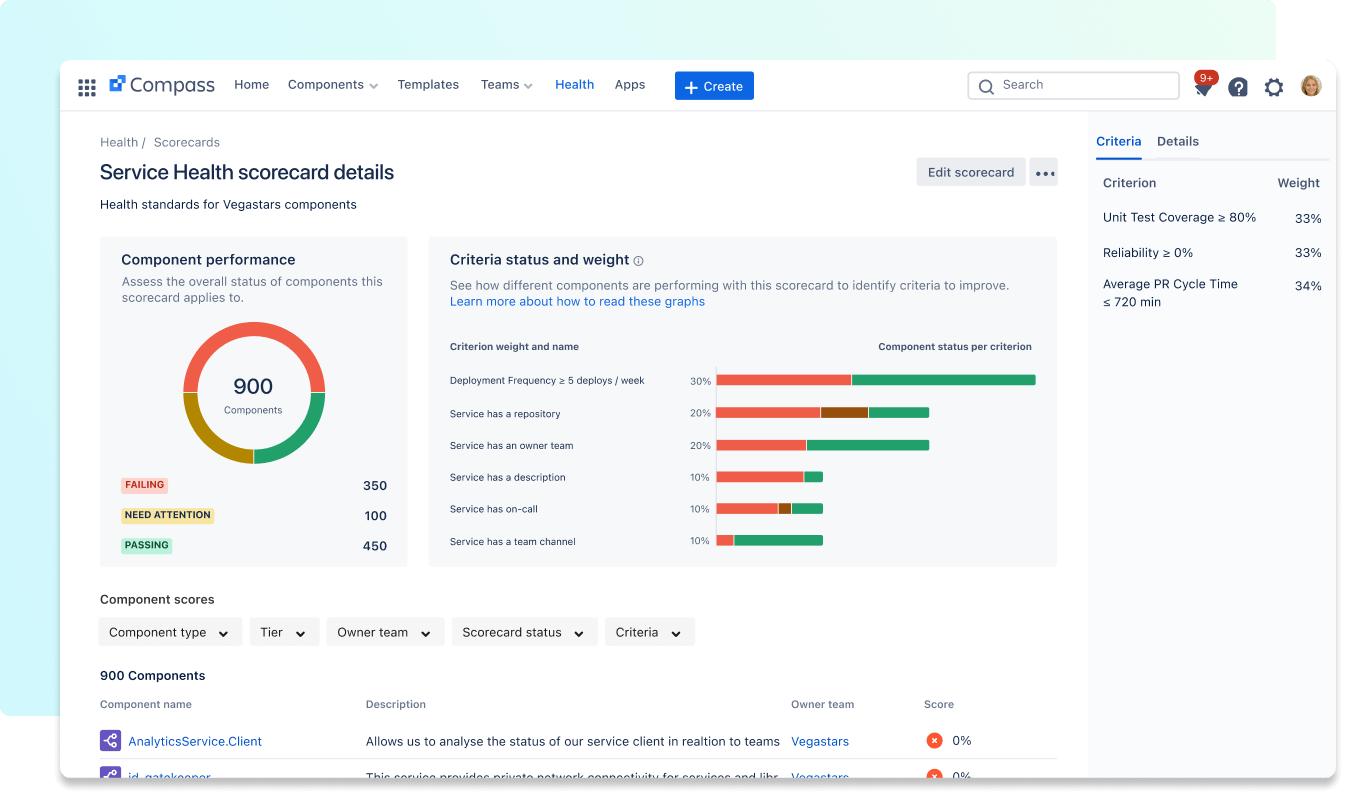Viewport: 1345px width, 794px height.
Task: Open the settings gear icon
Action: [1274, 87]
